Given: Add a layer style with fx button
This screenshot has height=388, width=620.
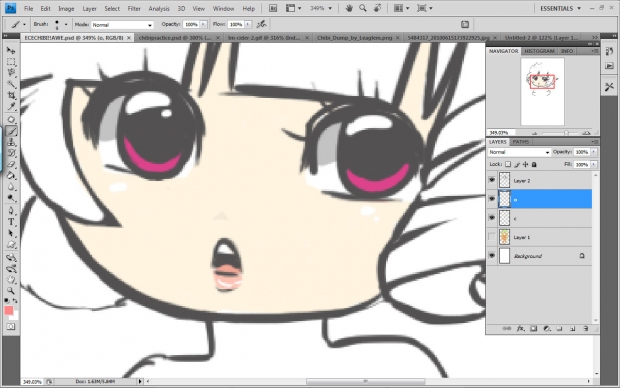Looking at the screenshot, I should pos(520,328).
